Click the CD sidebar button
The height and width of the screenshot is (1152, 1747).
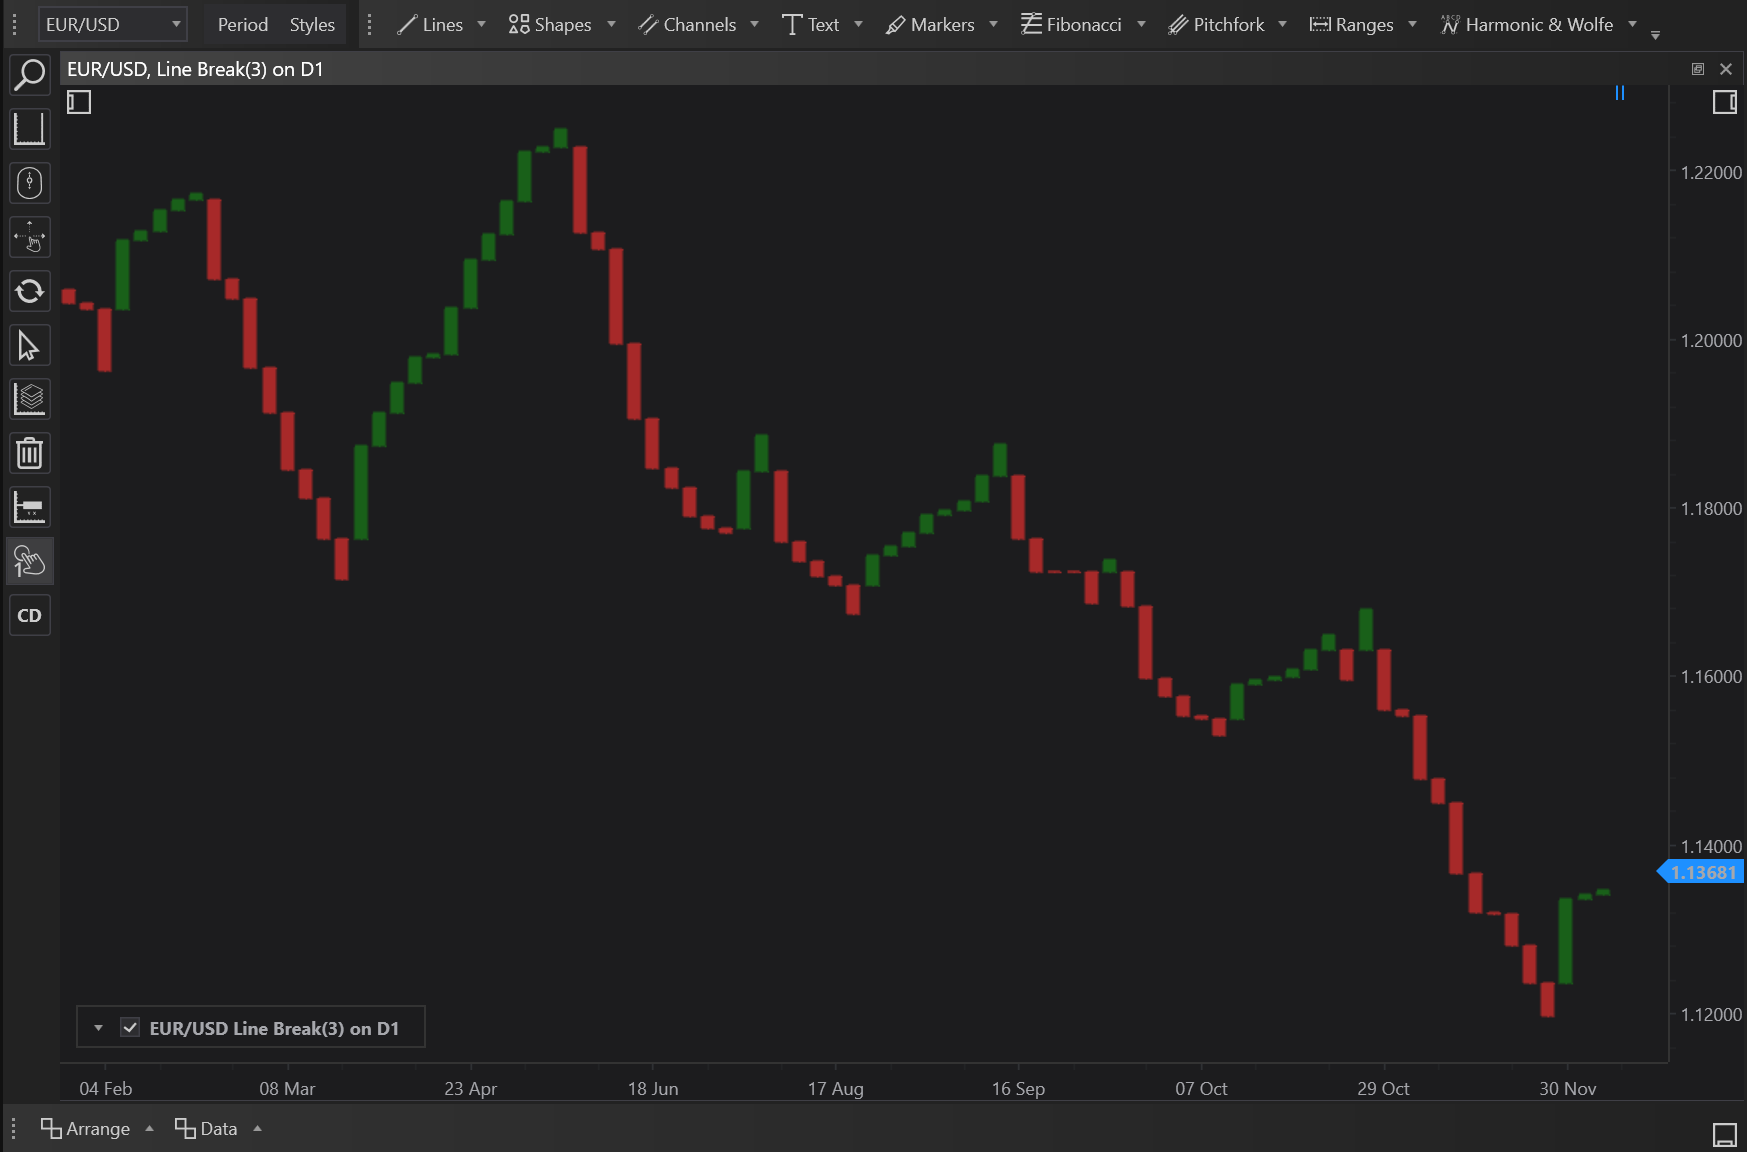click(30, 616)
